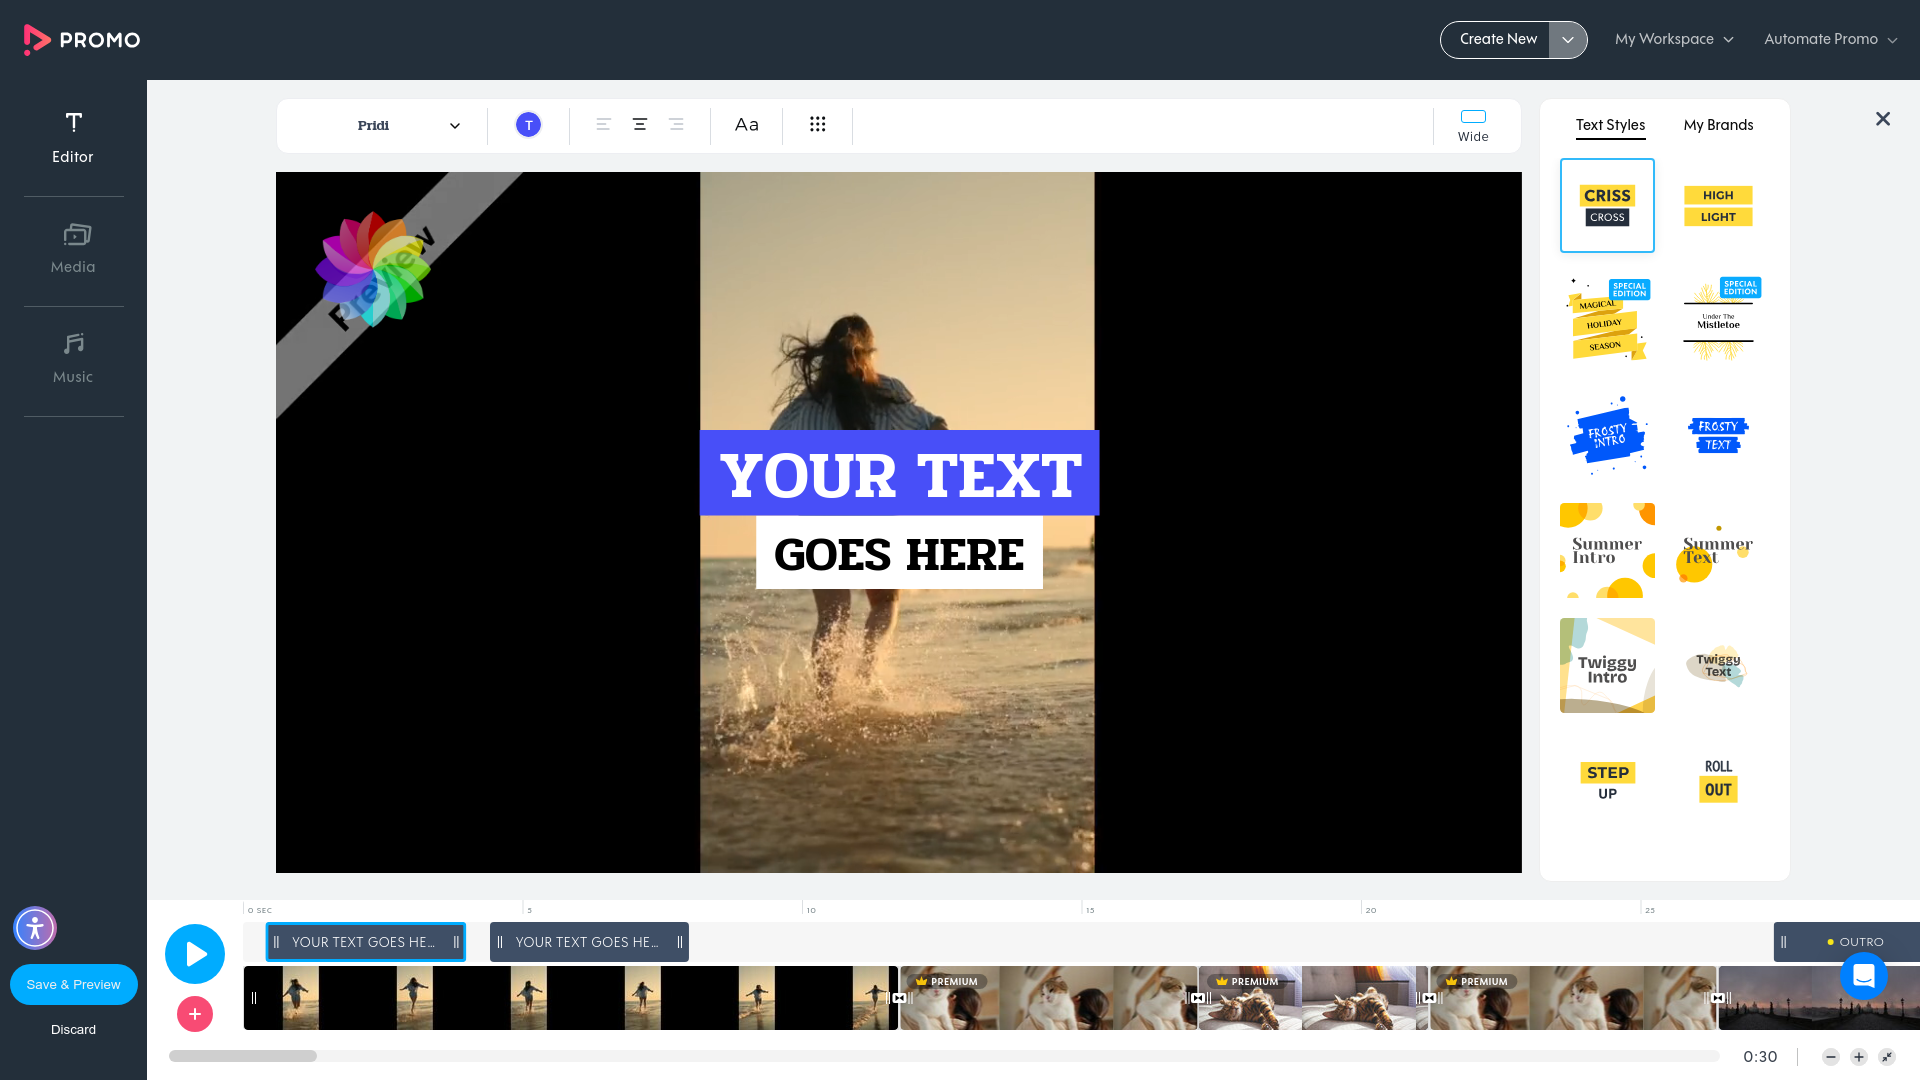Image resolution: width=1920 pixels, height=1080 pixels.
Task: Click the Discard link
Action: [73, 1029]
